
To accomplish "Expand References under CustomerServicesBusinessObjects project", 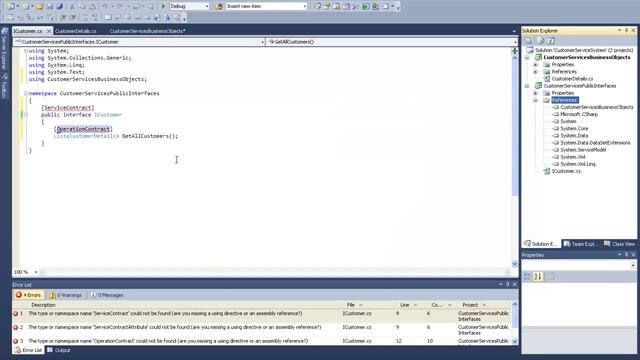I will coord(536,72).
